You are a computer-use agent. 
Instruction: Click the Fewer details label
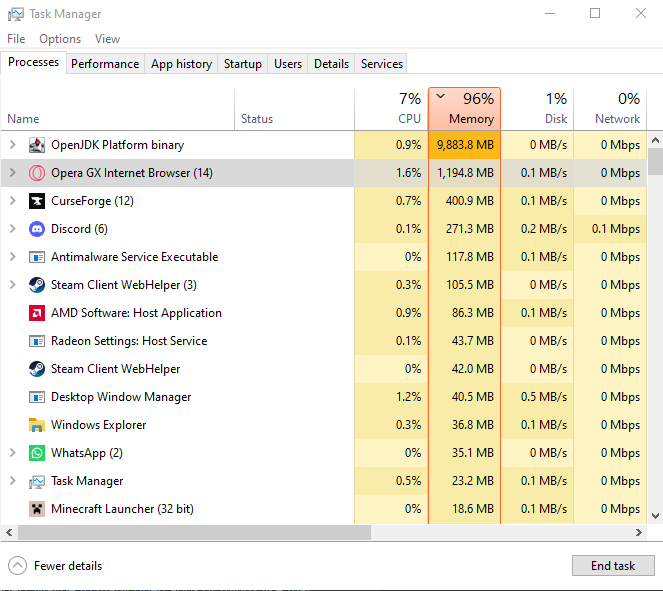[x=68, y=566]
